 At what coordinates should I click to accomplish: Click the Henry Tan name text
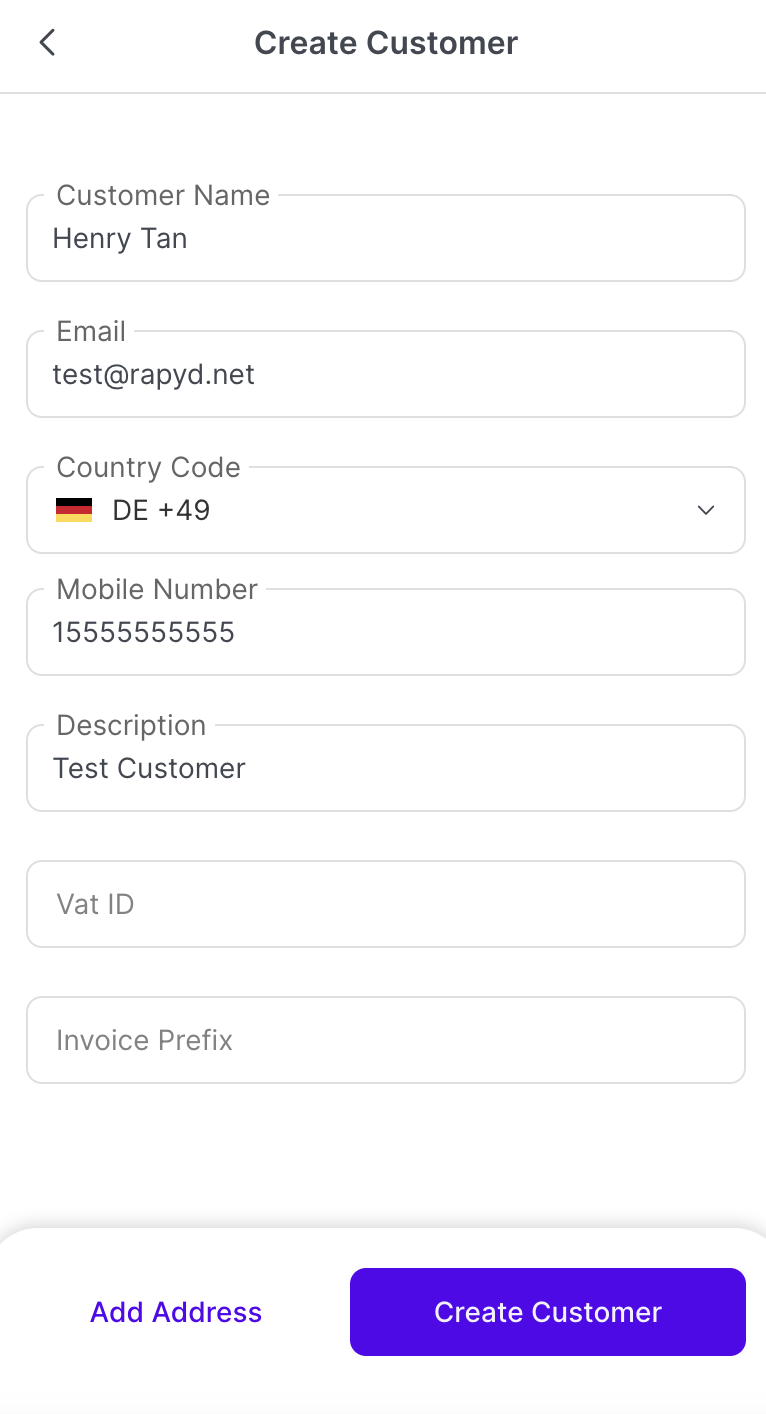(120, 239)
